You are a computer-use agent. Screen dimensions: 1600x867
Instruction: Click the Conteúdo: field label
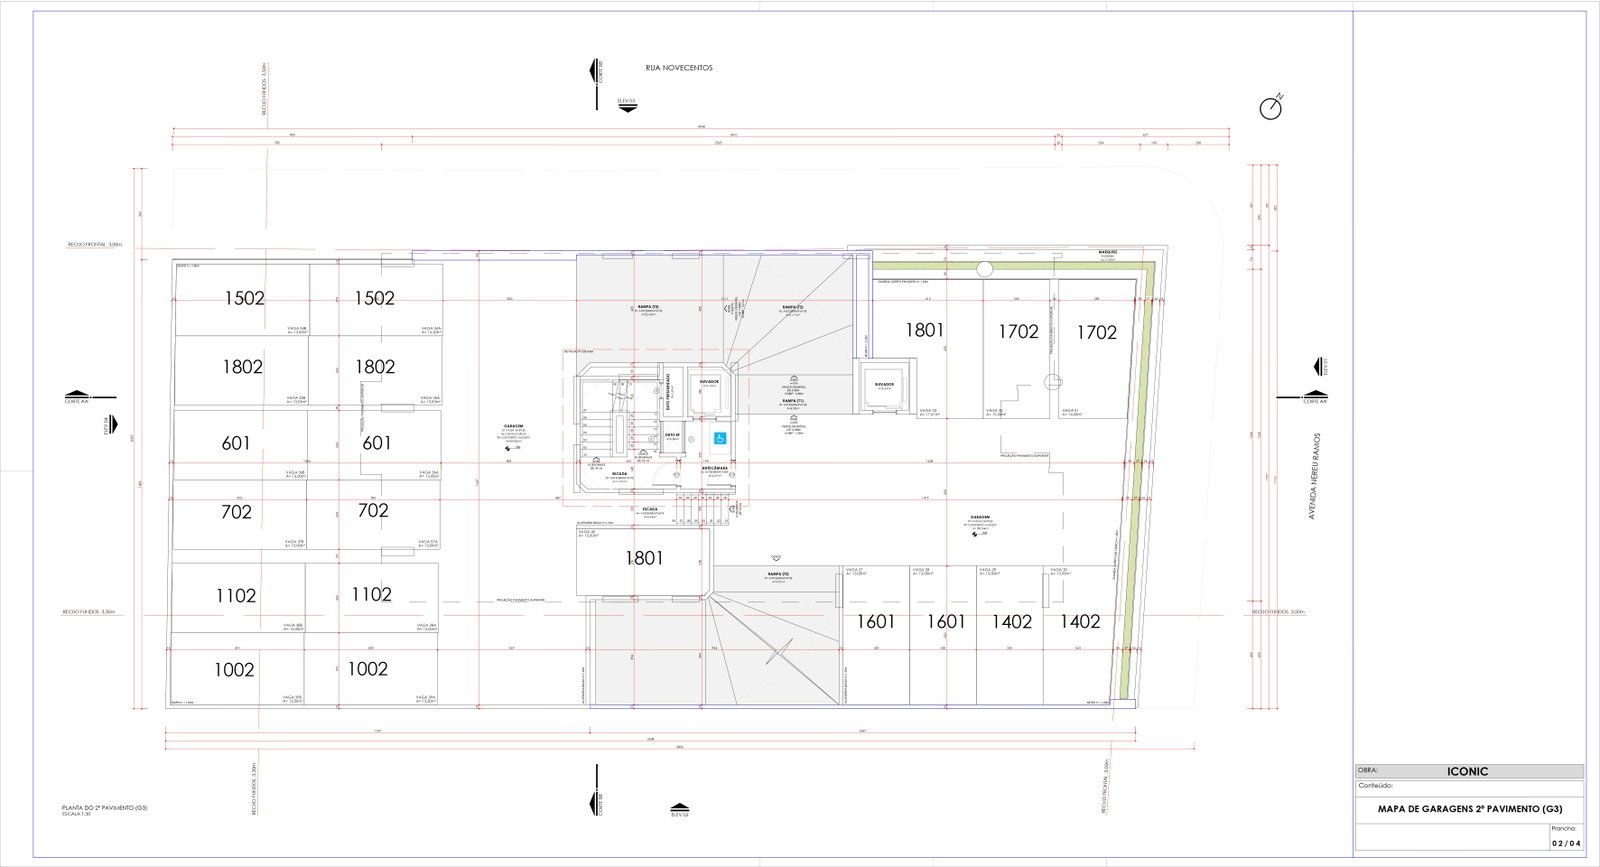tap(1375, 786)
